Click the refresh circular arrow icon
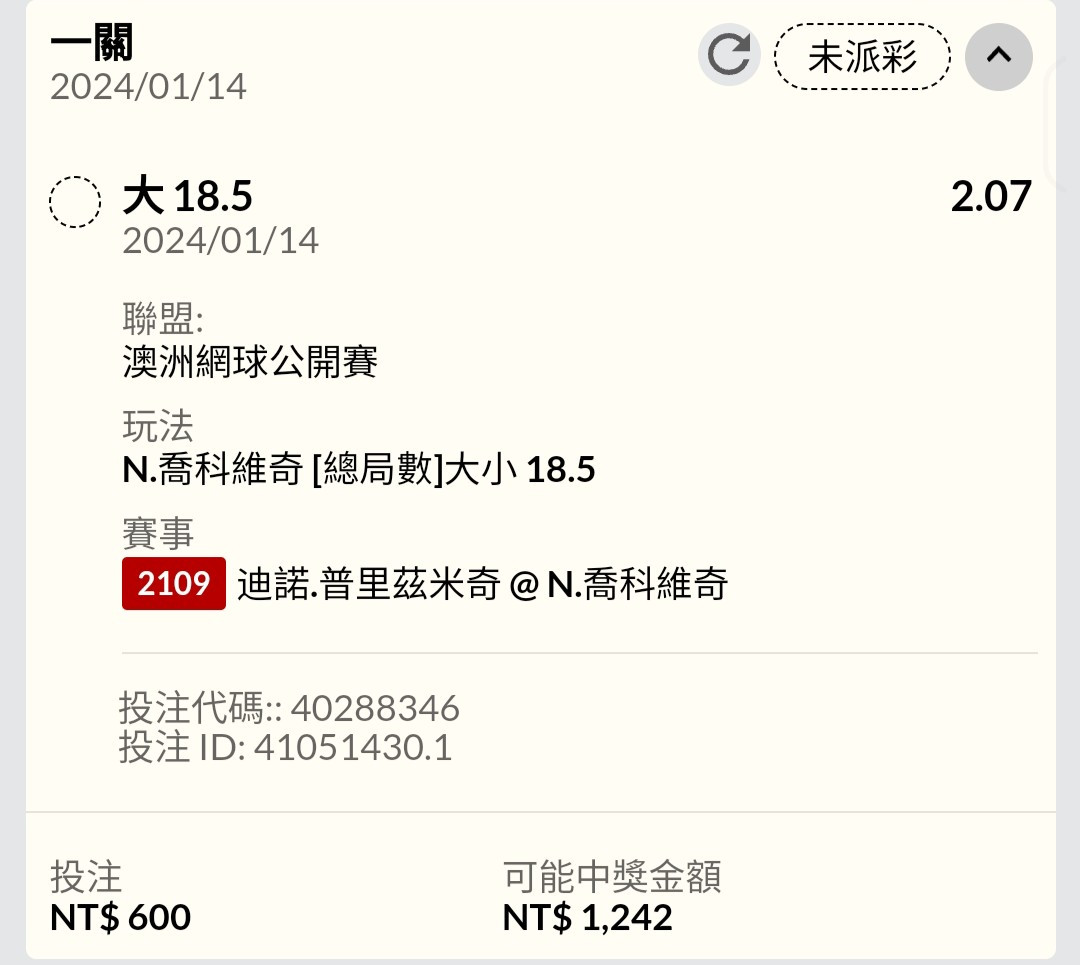 coord(729,55)
